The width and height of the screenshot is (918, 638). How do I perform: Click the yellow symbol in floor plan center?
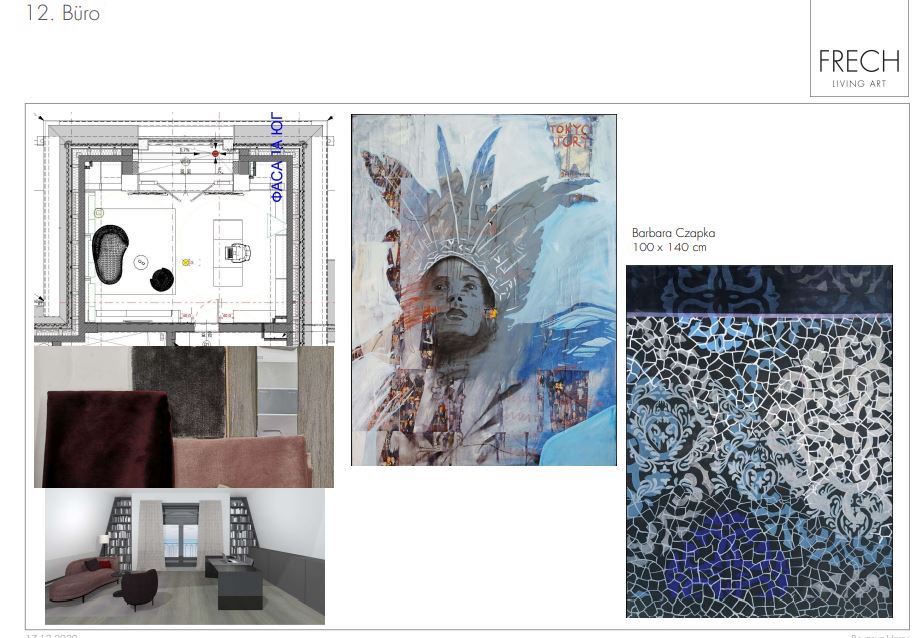pos(187,263)
